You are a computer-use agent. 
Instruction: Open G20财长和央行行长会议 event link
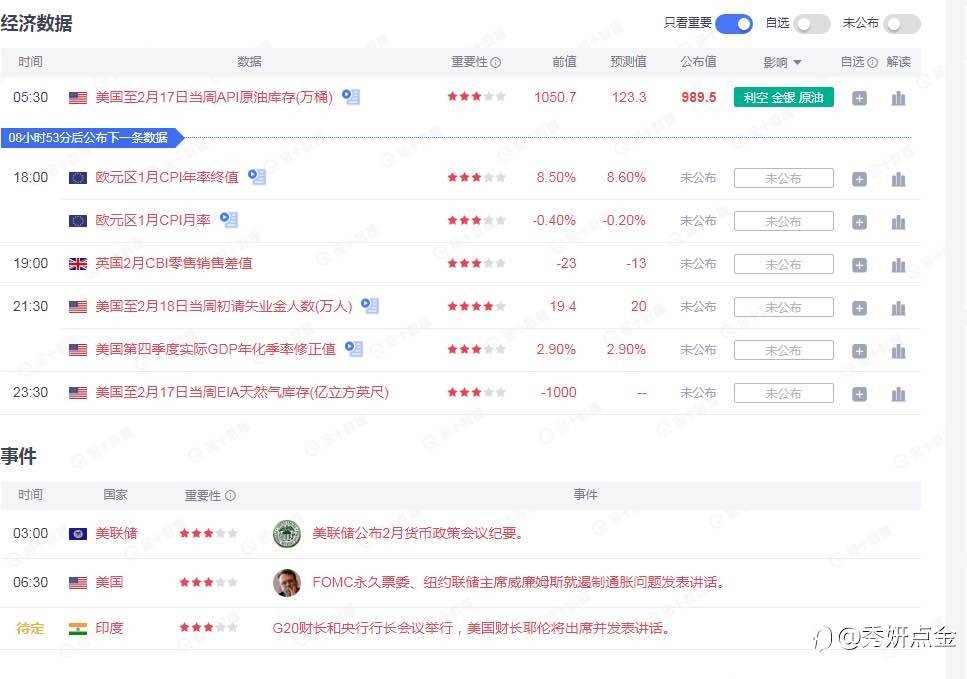coord(472,628)
